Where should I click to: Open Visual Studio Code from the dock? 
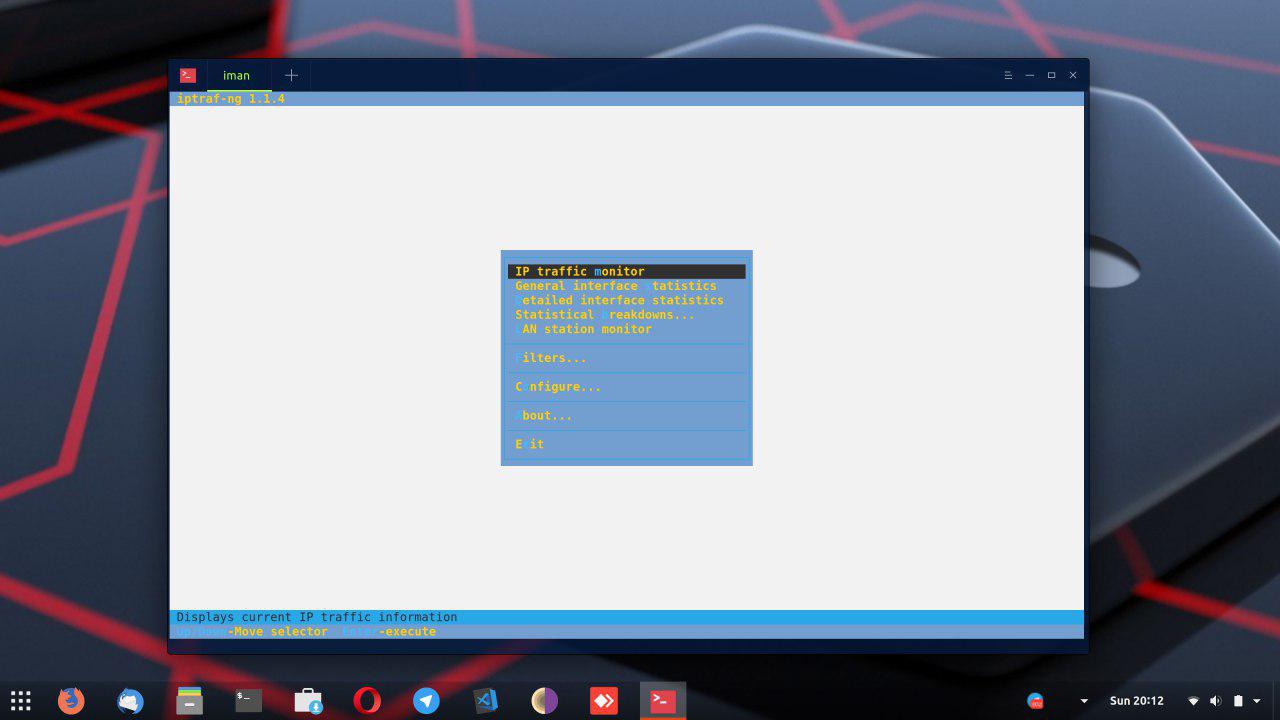coord(485,701)
